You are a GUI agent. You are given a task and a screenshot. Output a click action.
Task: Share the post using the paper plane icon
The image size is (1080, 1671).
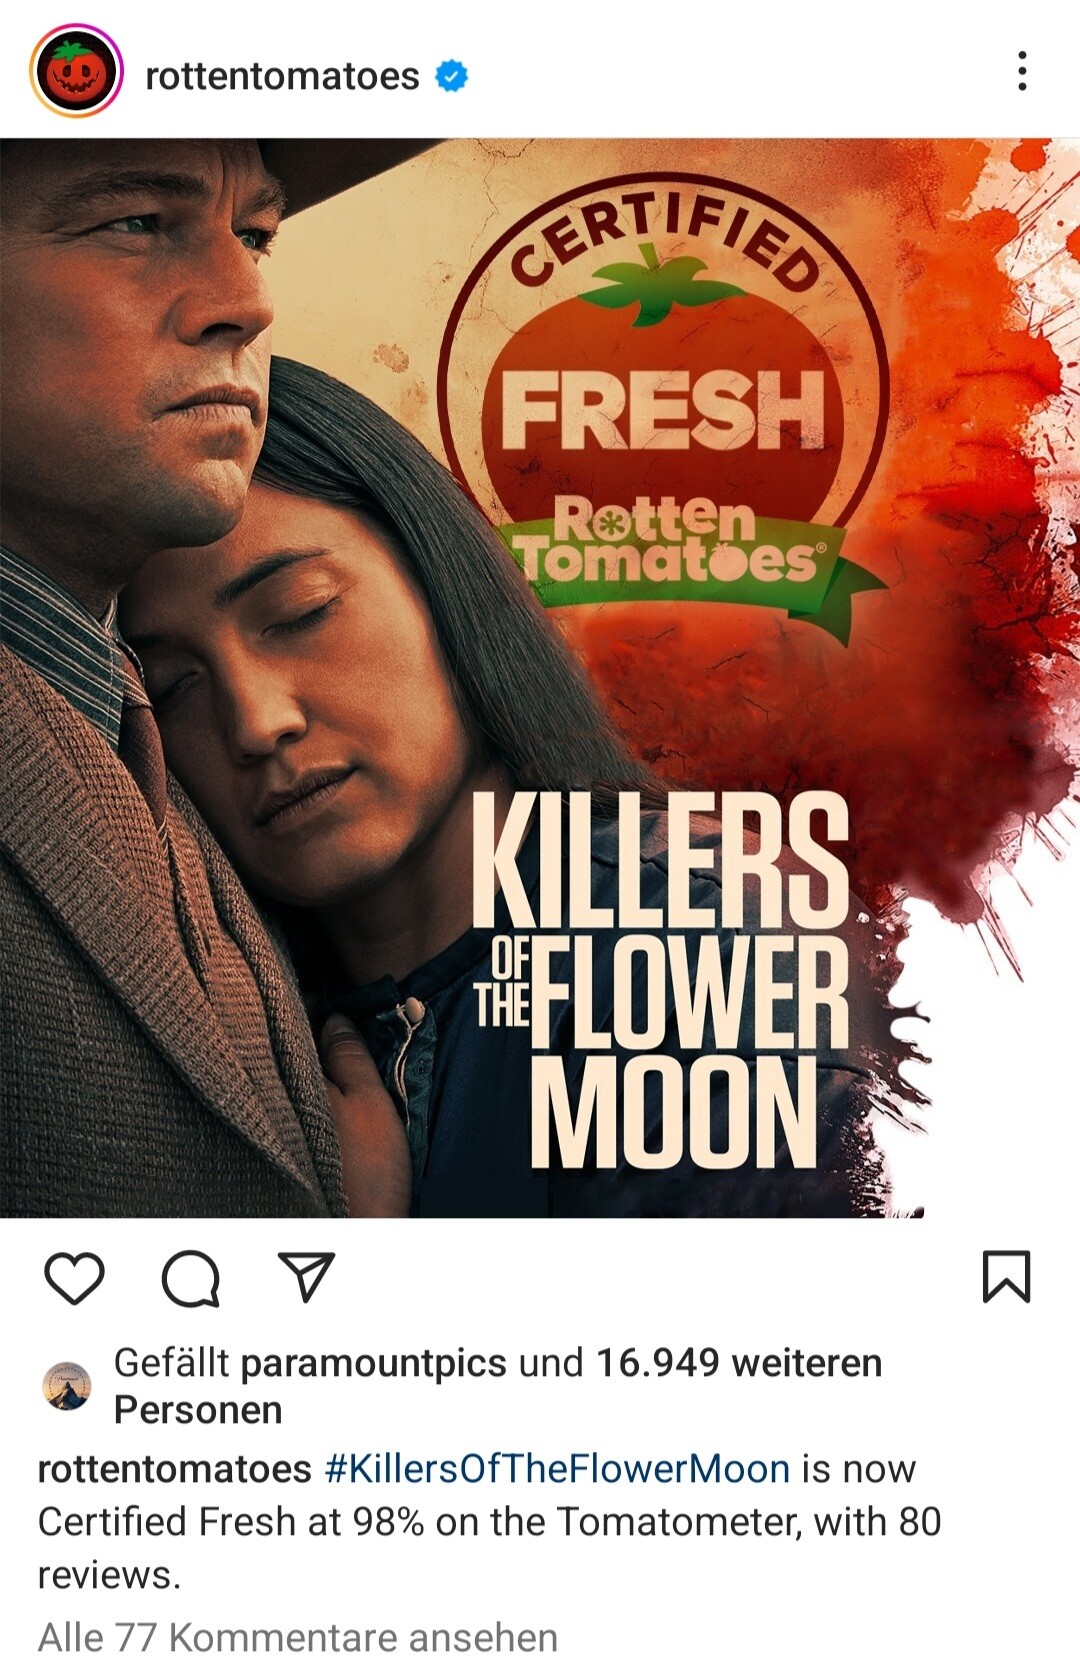click(306, 1277)
